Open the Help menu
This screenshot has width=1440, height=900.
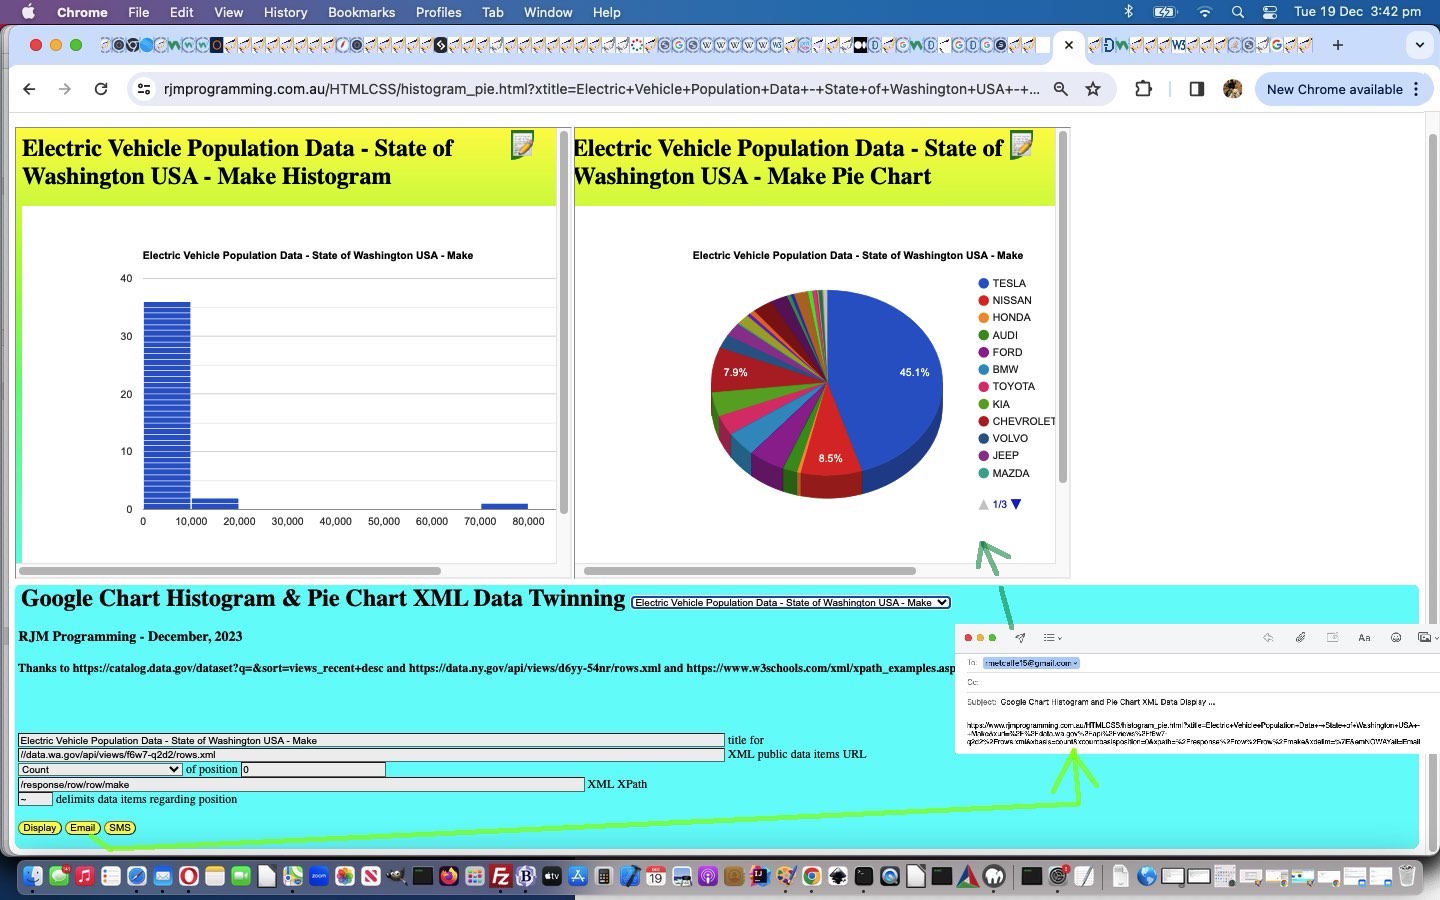[x=606, y=12]
